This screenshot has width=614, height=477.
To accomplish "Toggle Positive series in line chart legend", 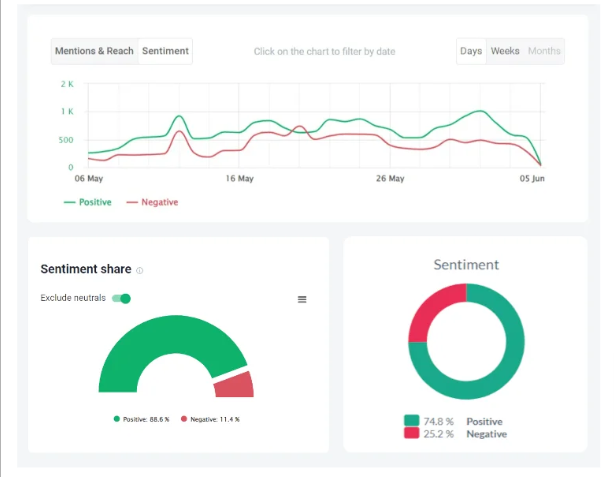I will pyautogui.click(x=87, y=202).
